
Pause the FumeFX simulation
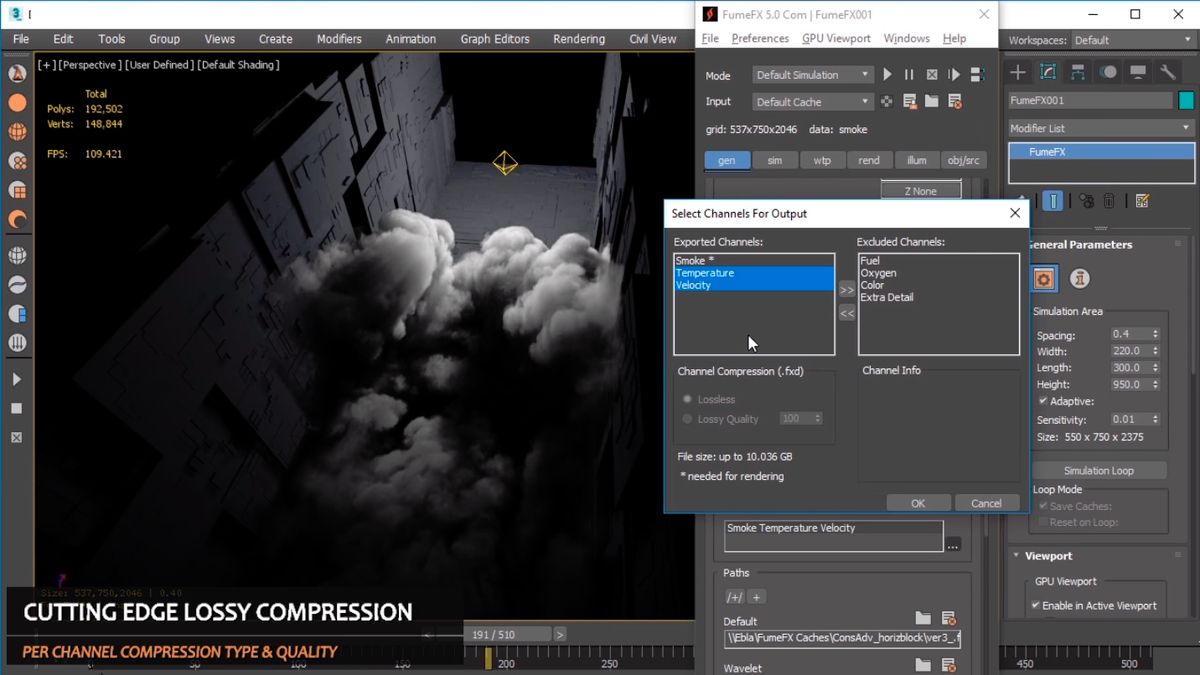pos(909,75)
